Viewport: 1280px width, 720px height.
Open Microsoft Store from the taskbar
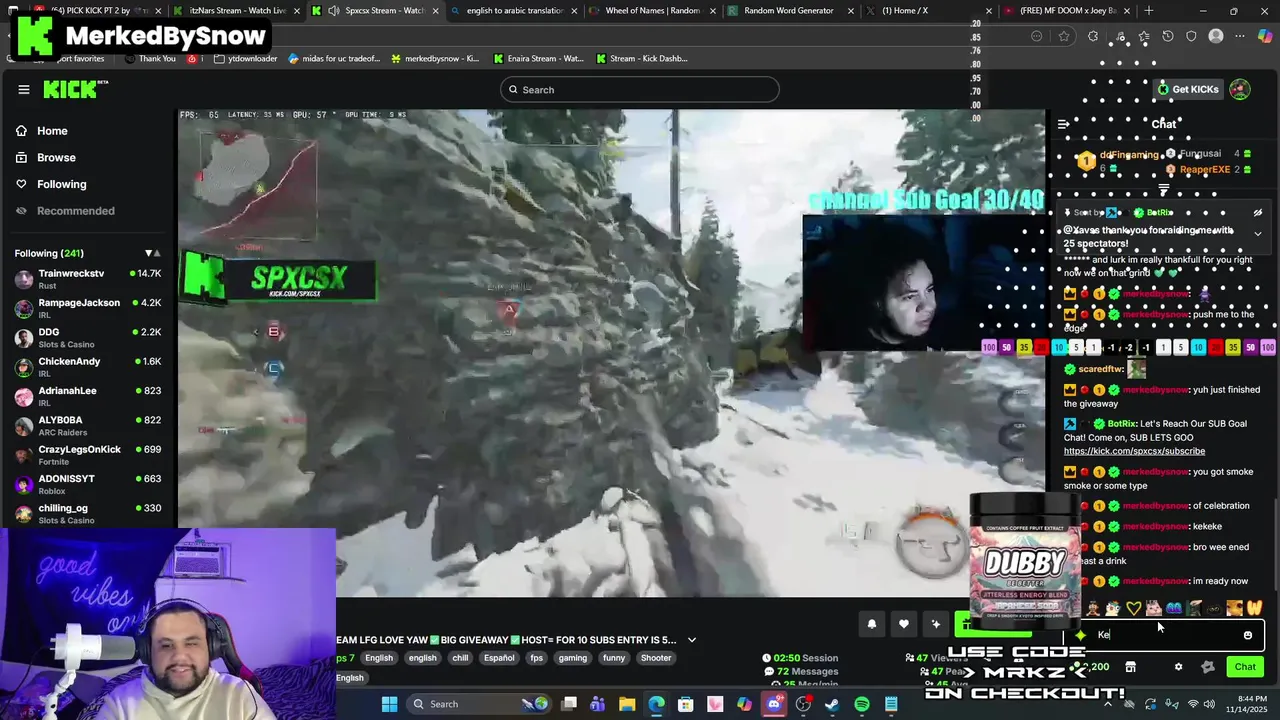686,704
